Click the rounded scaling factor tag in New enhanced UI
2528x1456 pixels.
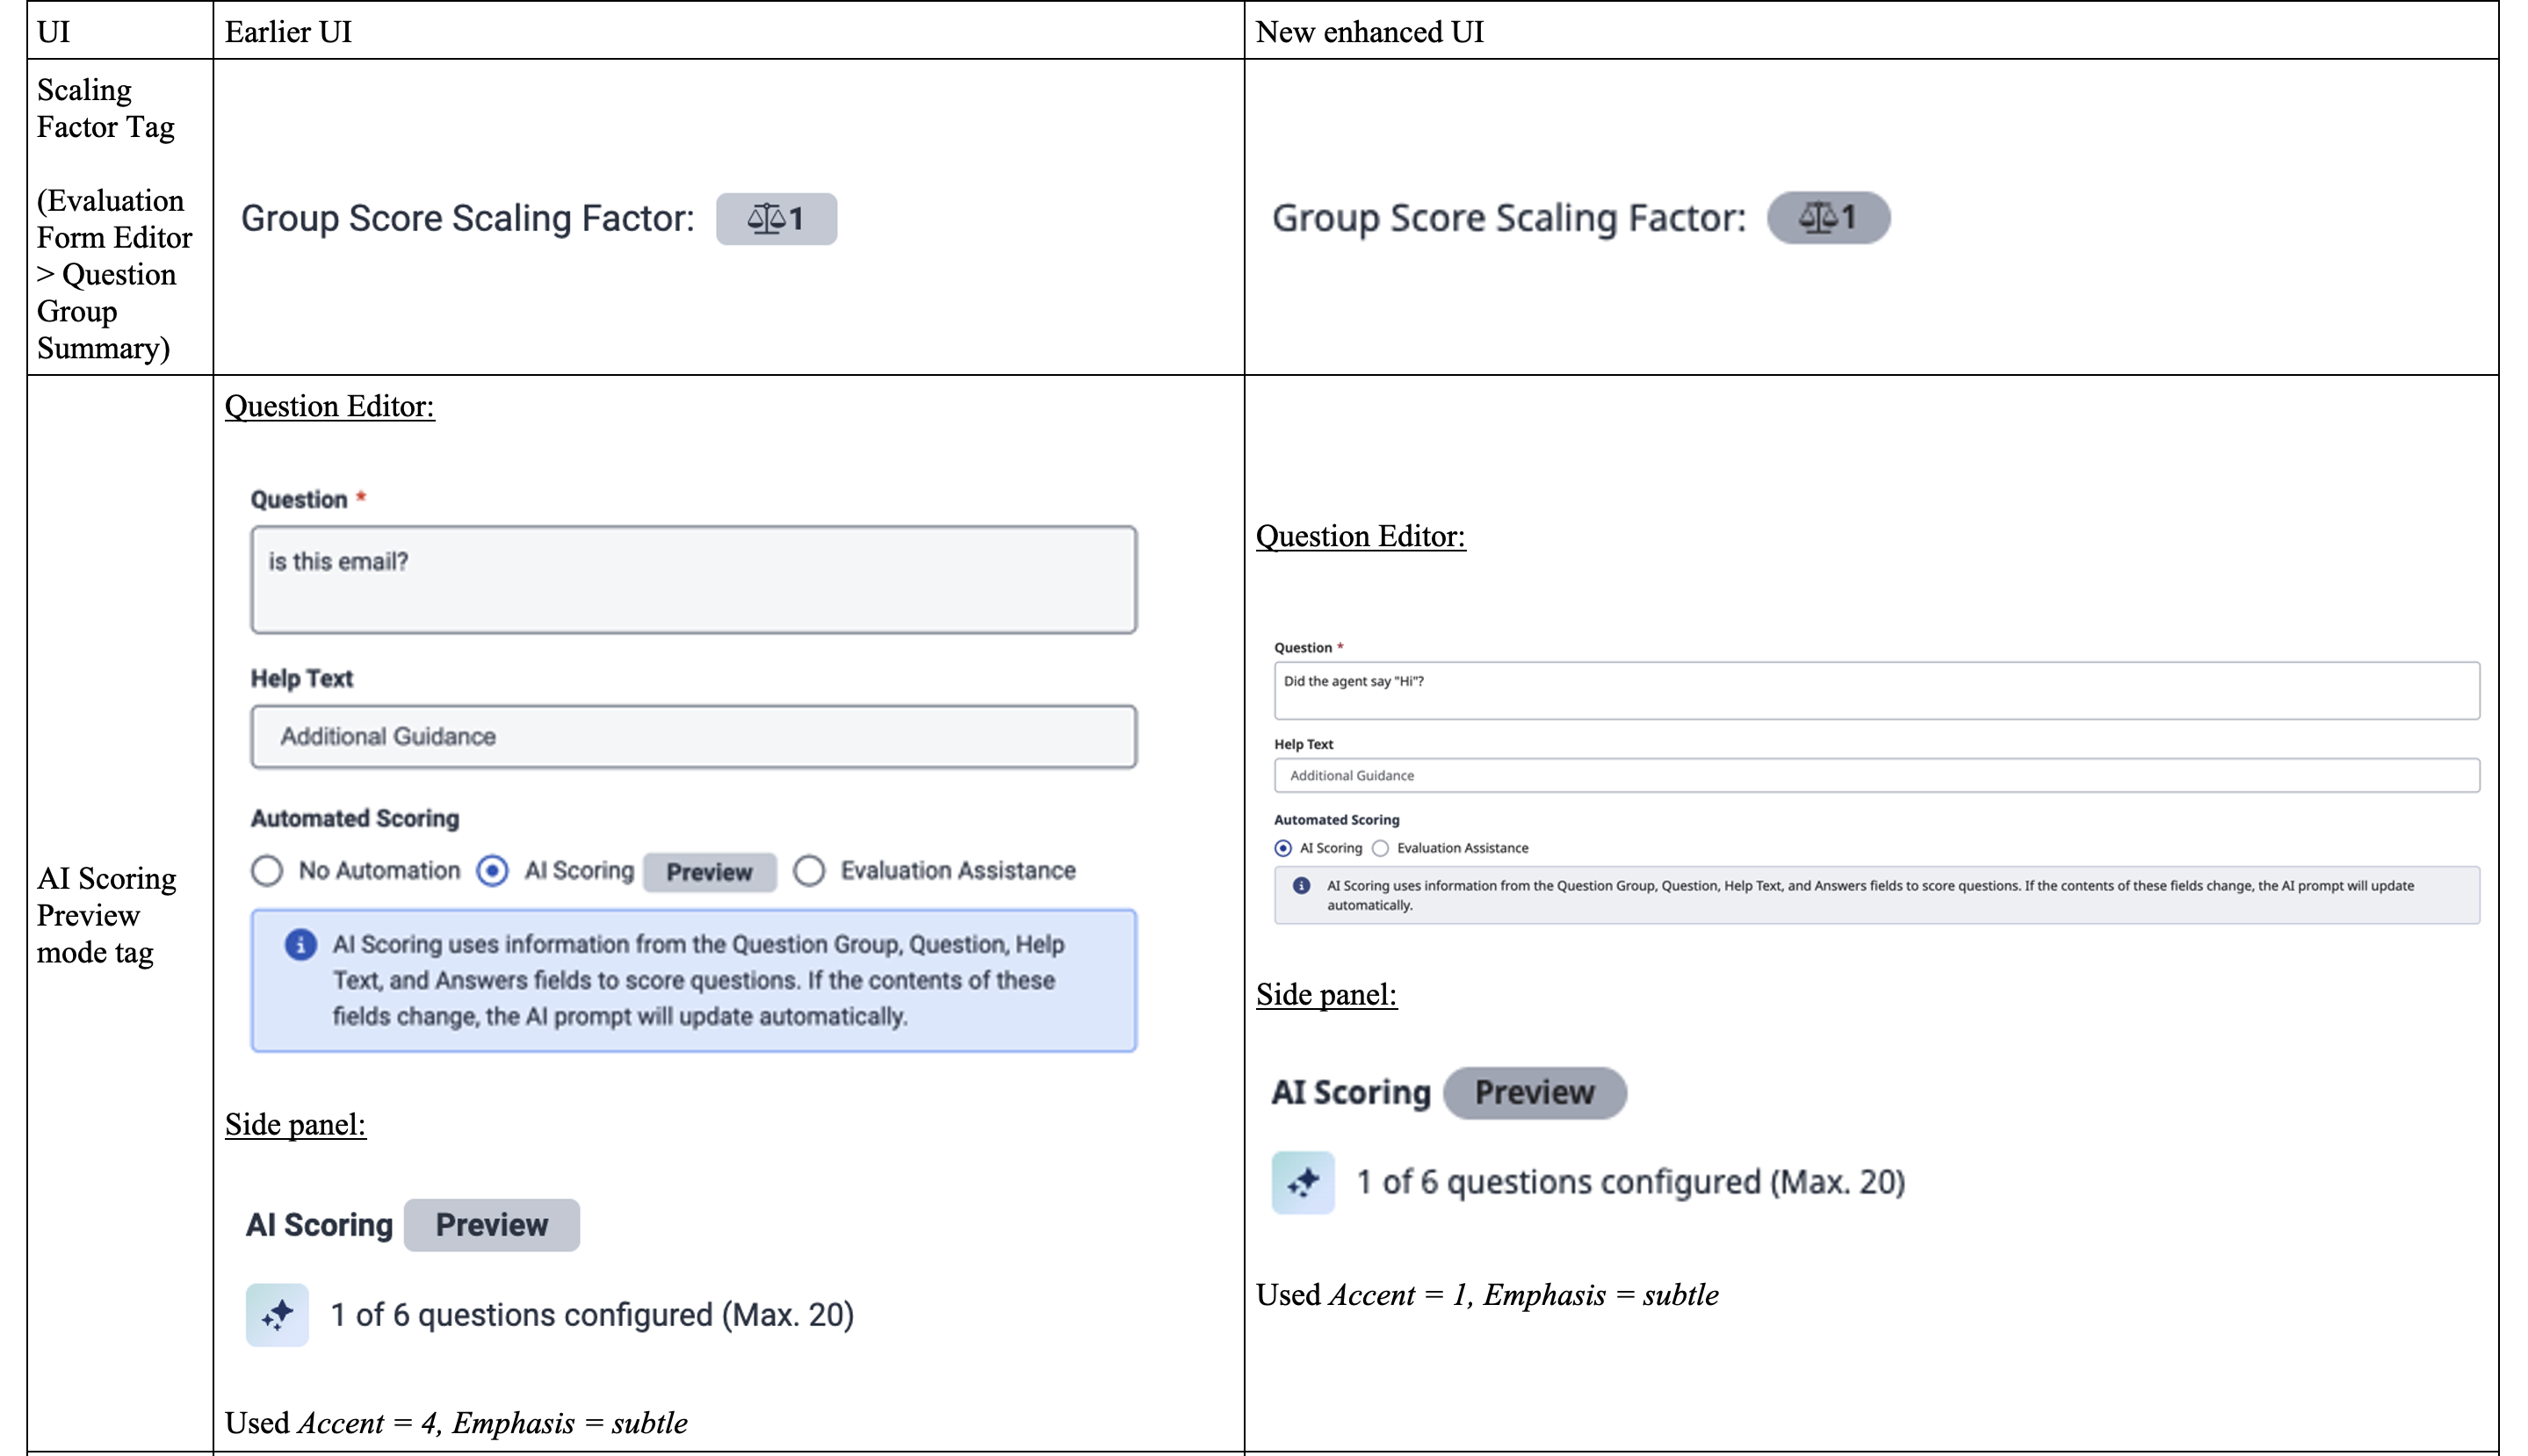1828,217
